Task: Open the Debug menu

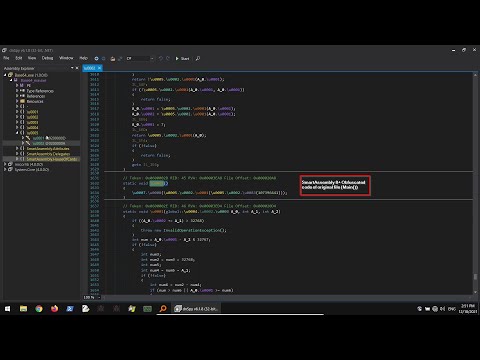Action: [x=47, y=58]
